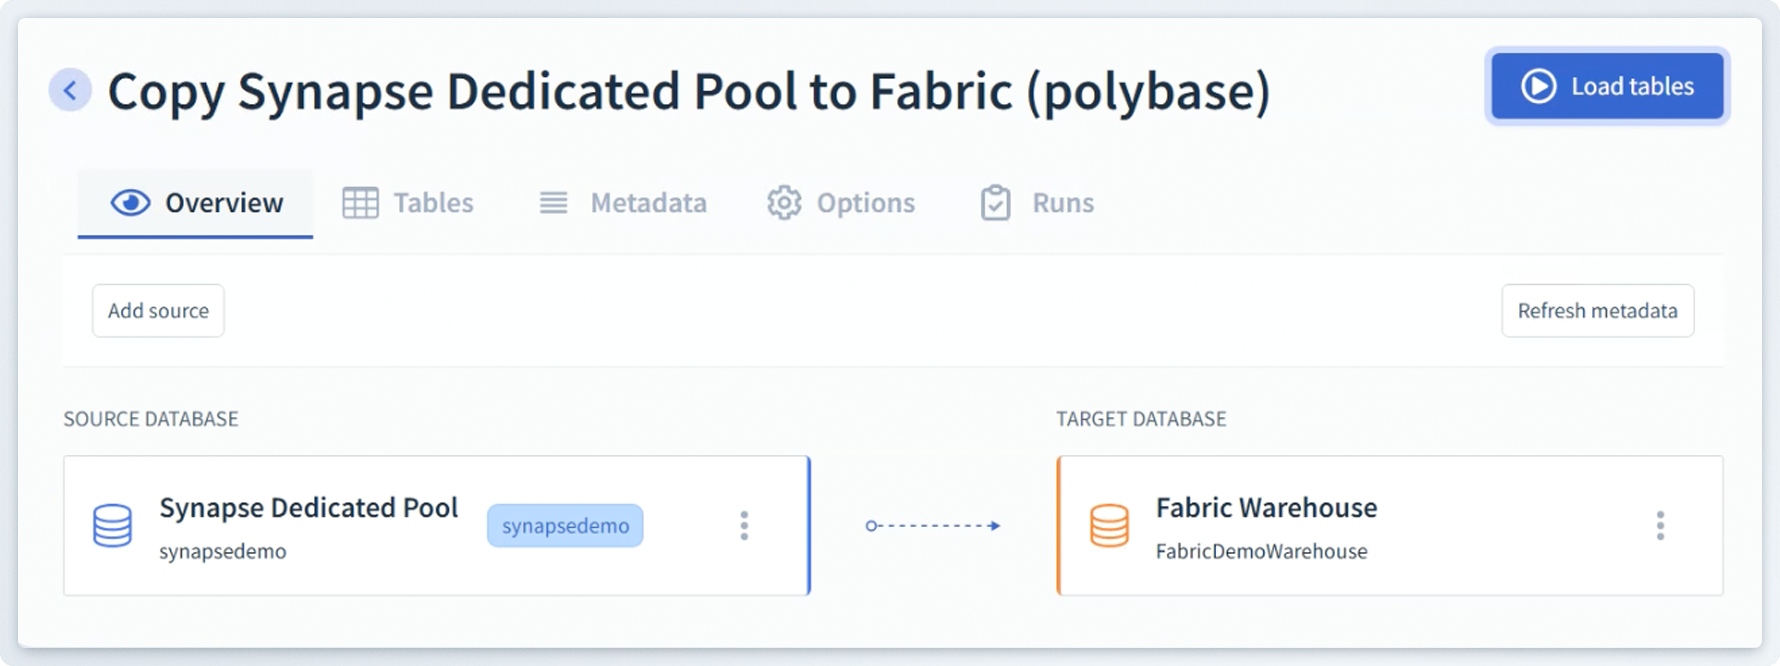Screen dimensions: 1780x666
Task: Click the eye icon on Overview tab
Action: (130, 203)
